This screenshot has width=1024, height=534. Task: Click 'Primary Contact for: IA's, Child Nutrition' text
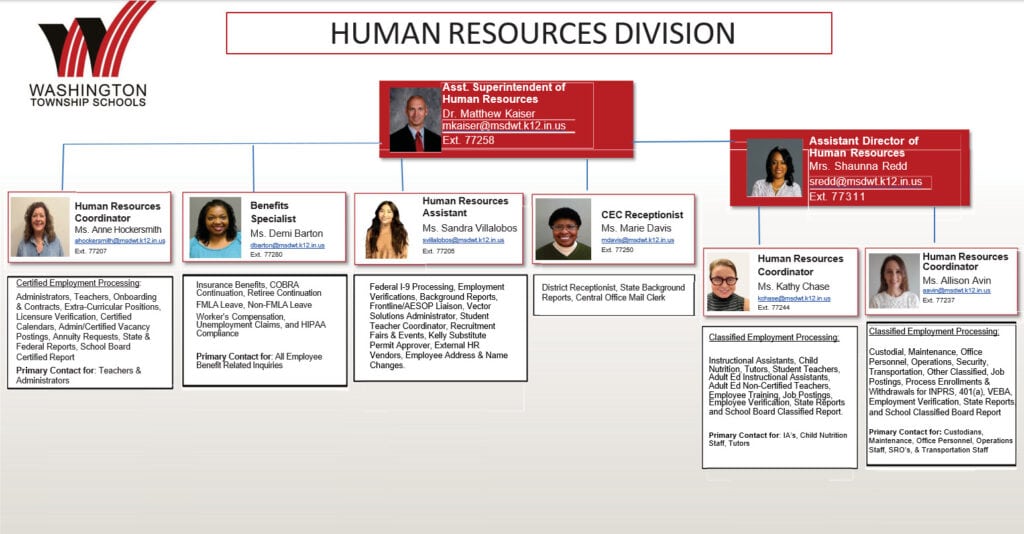(778, 439)
